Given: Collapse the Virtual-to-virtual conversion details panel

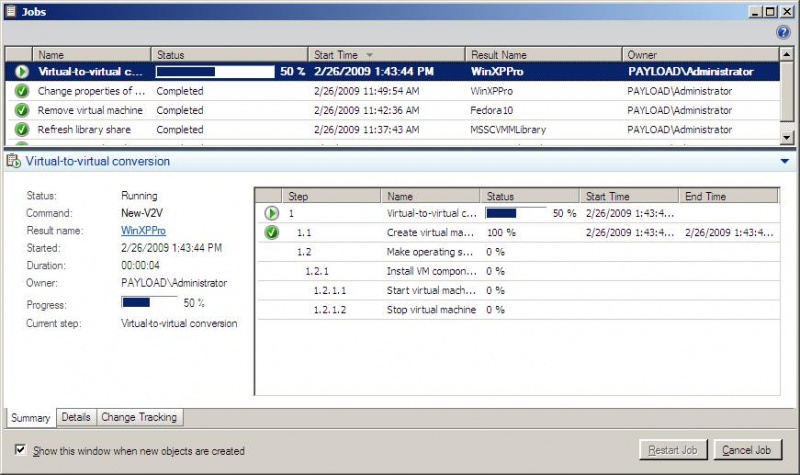Looking at the screenshot, I should (x=785, y=161).
